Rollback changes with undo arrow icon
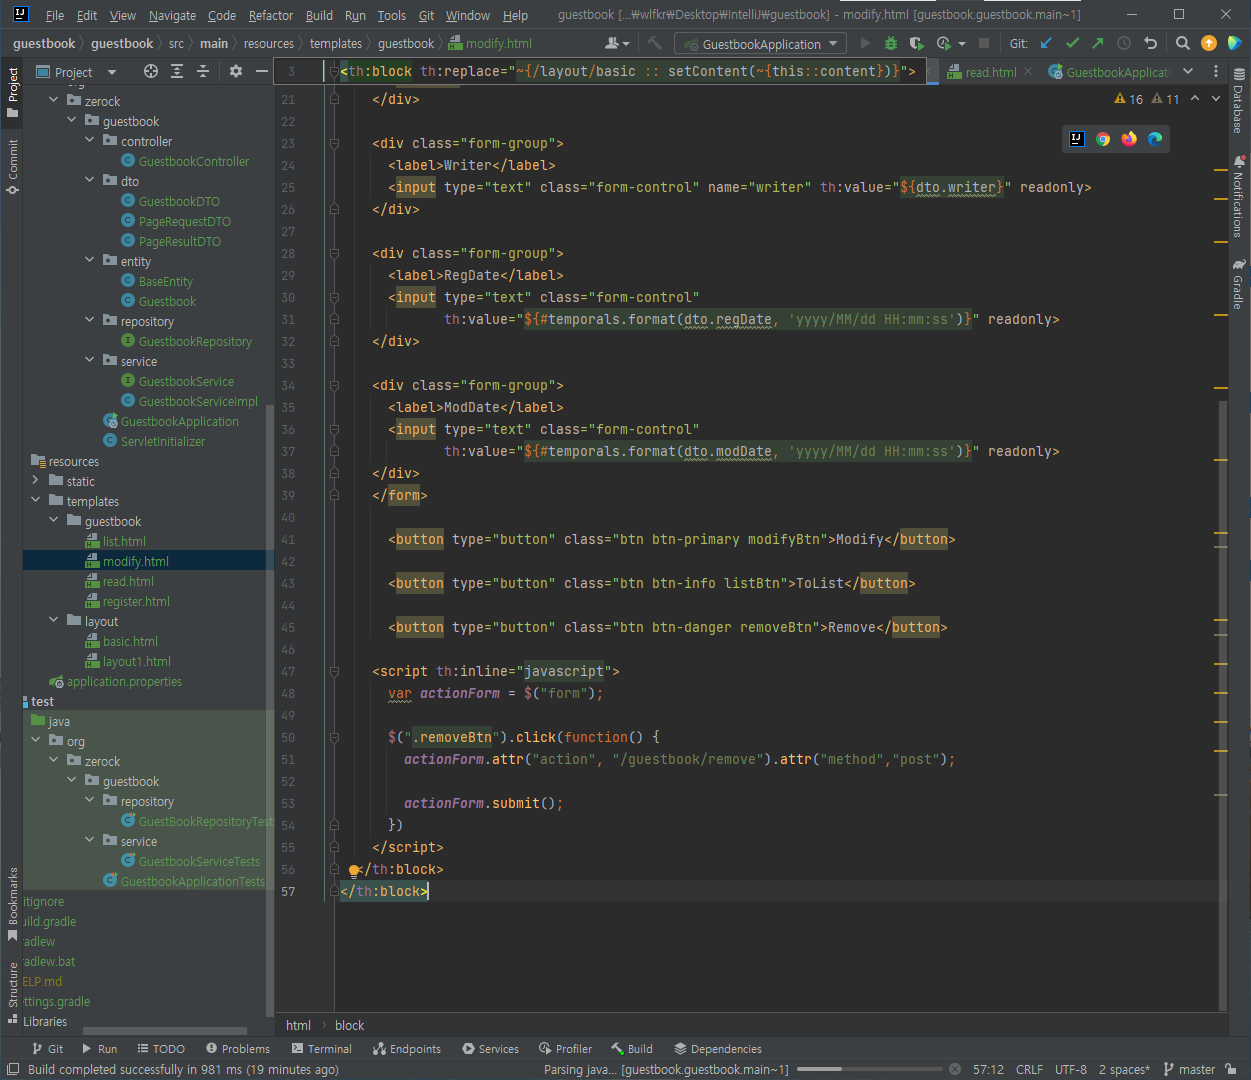The width and height of the screenshot is (1251, 1080). pos(1150,43)
